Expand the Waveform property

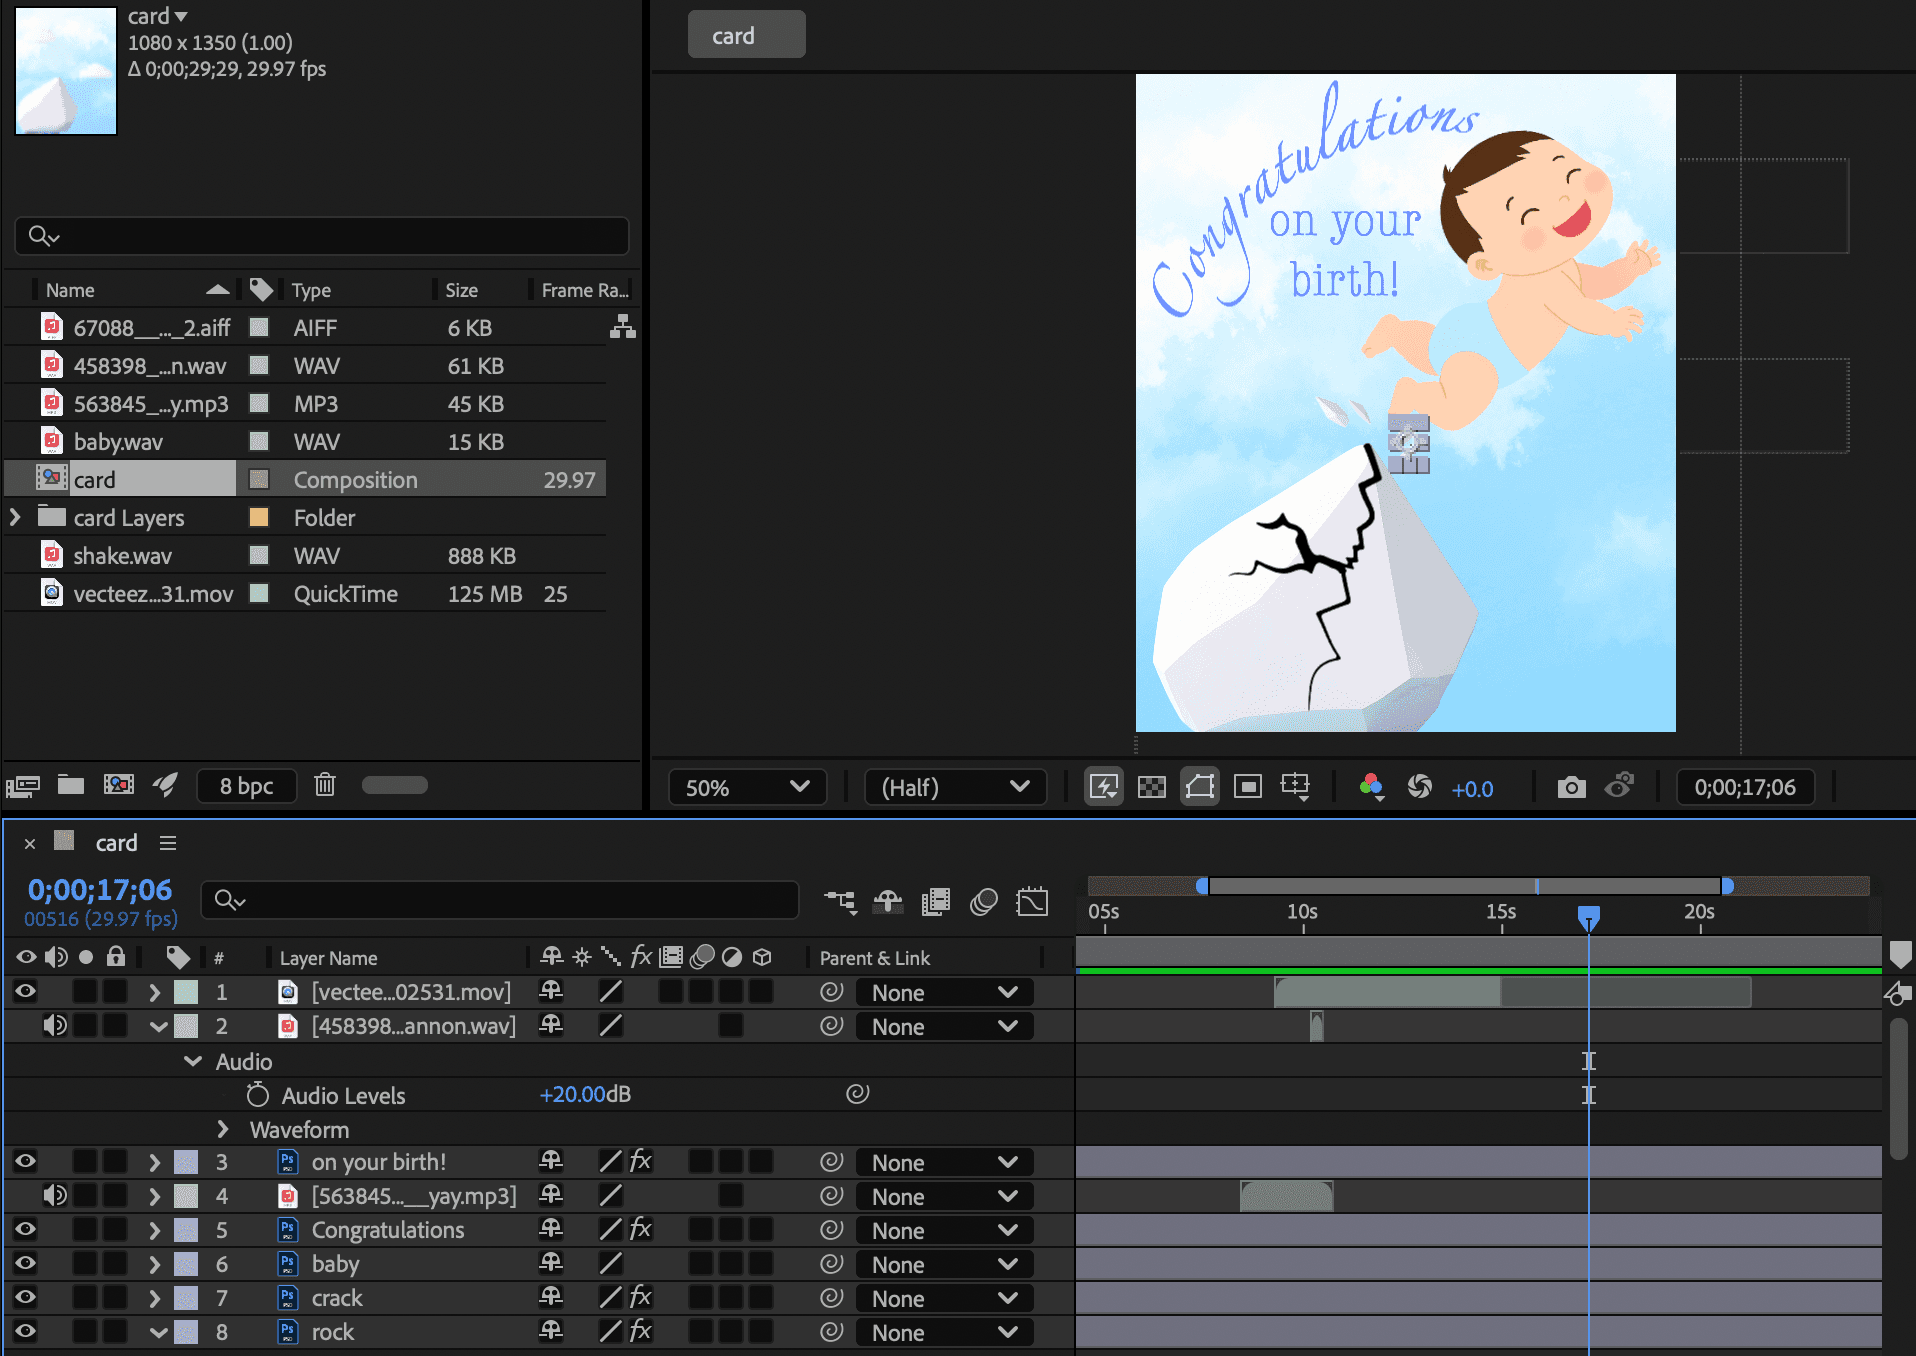[223, 1130]
